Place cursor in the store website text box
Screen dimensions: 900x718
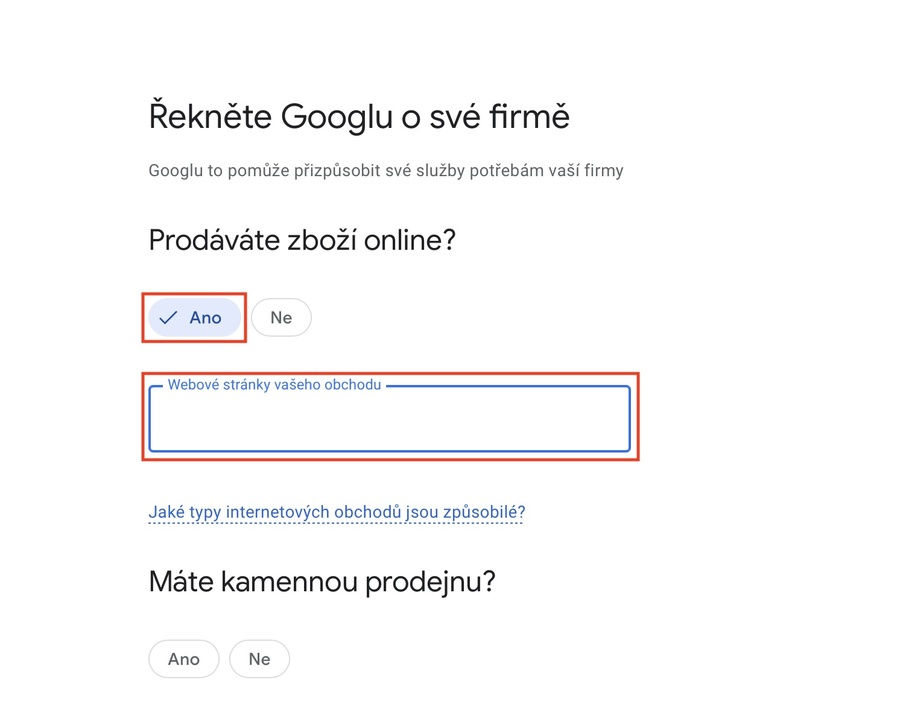(x=389, y=420)
